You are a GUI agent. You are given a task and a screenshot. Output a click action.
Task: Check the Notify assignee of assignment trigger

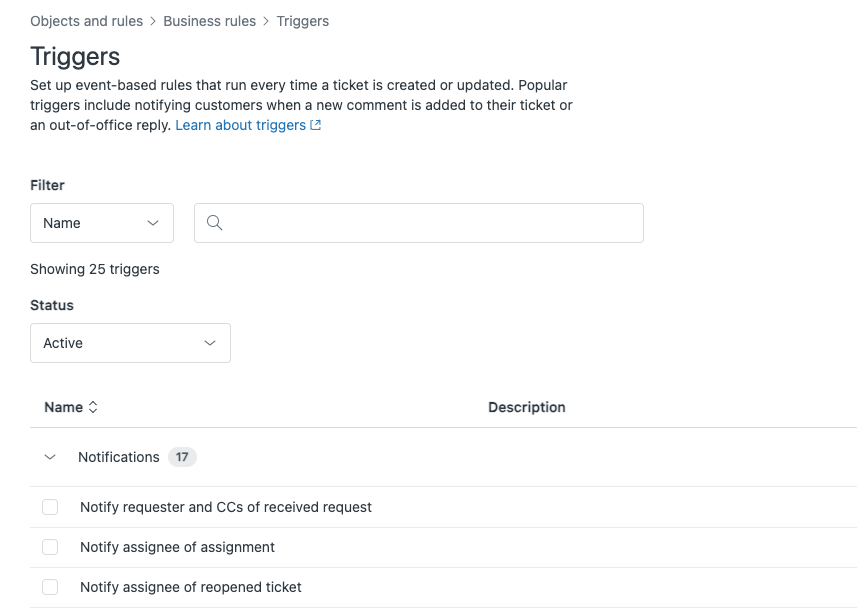(50, 547)
